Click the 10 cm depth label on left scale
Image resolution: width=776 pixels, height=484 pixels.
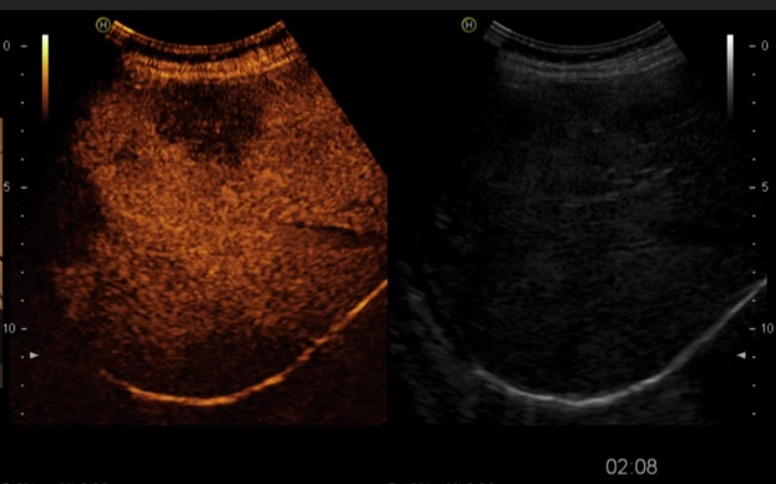click(x=7, y=328)
